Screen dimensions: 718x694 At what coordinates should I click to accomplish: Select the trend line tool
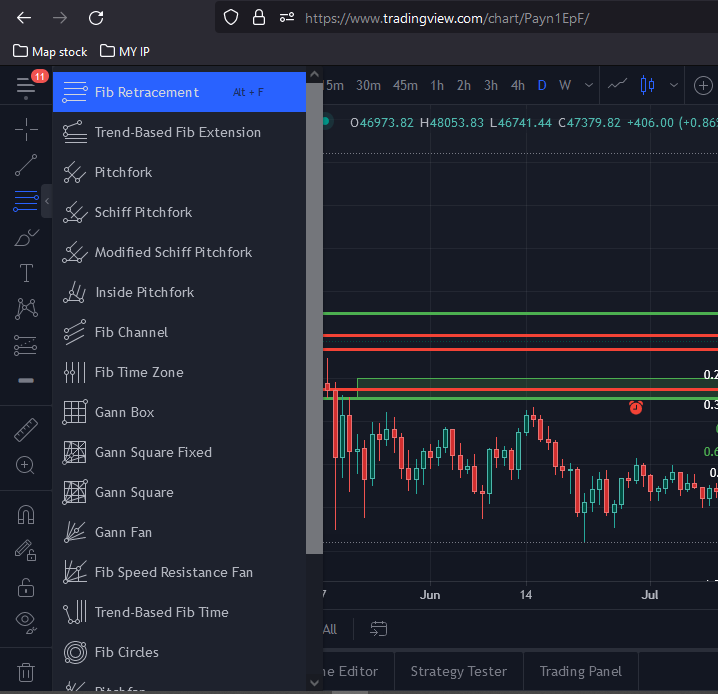[26, 165]
